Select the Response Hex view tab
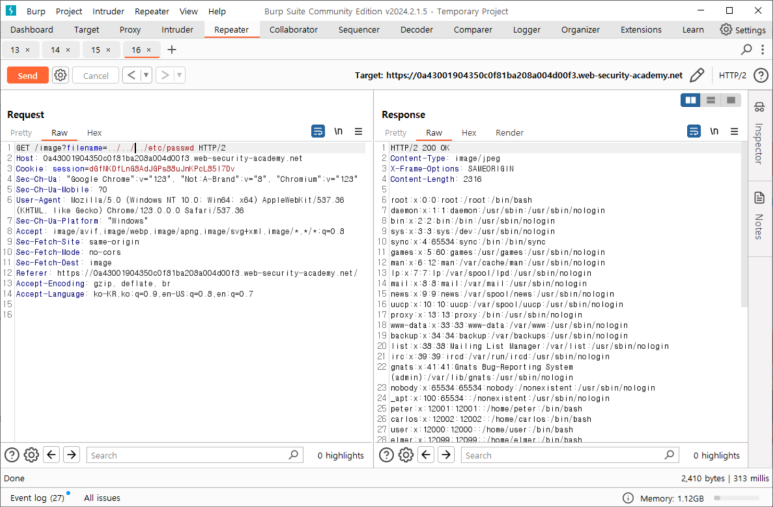The image size is (773, 507). click(469, 133)
